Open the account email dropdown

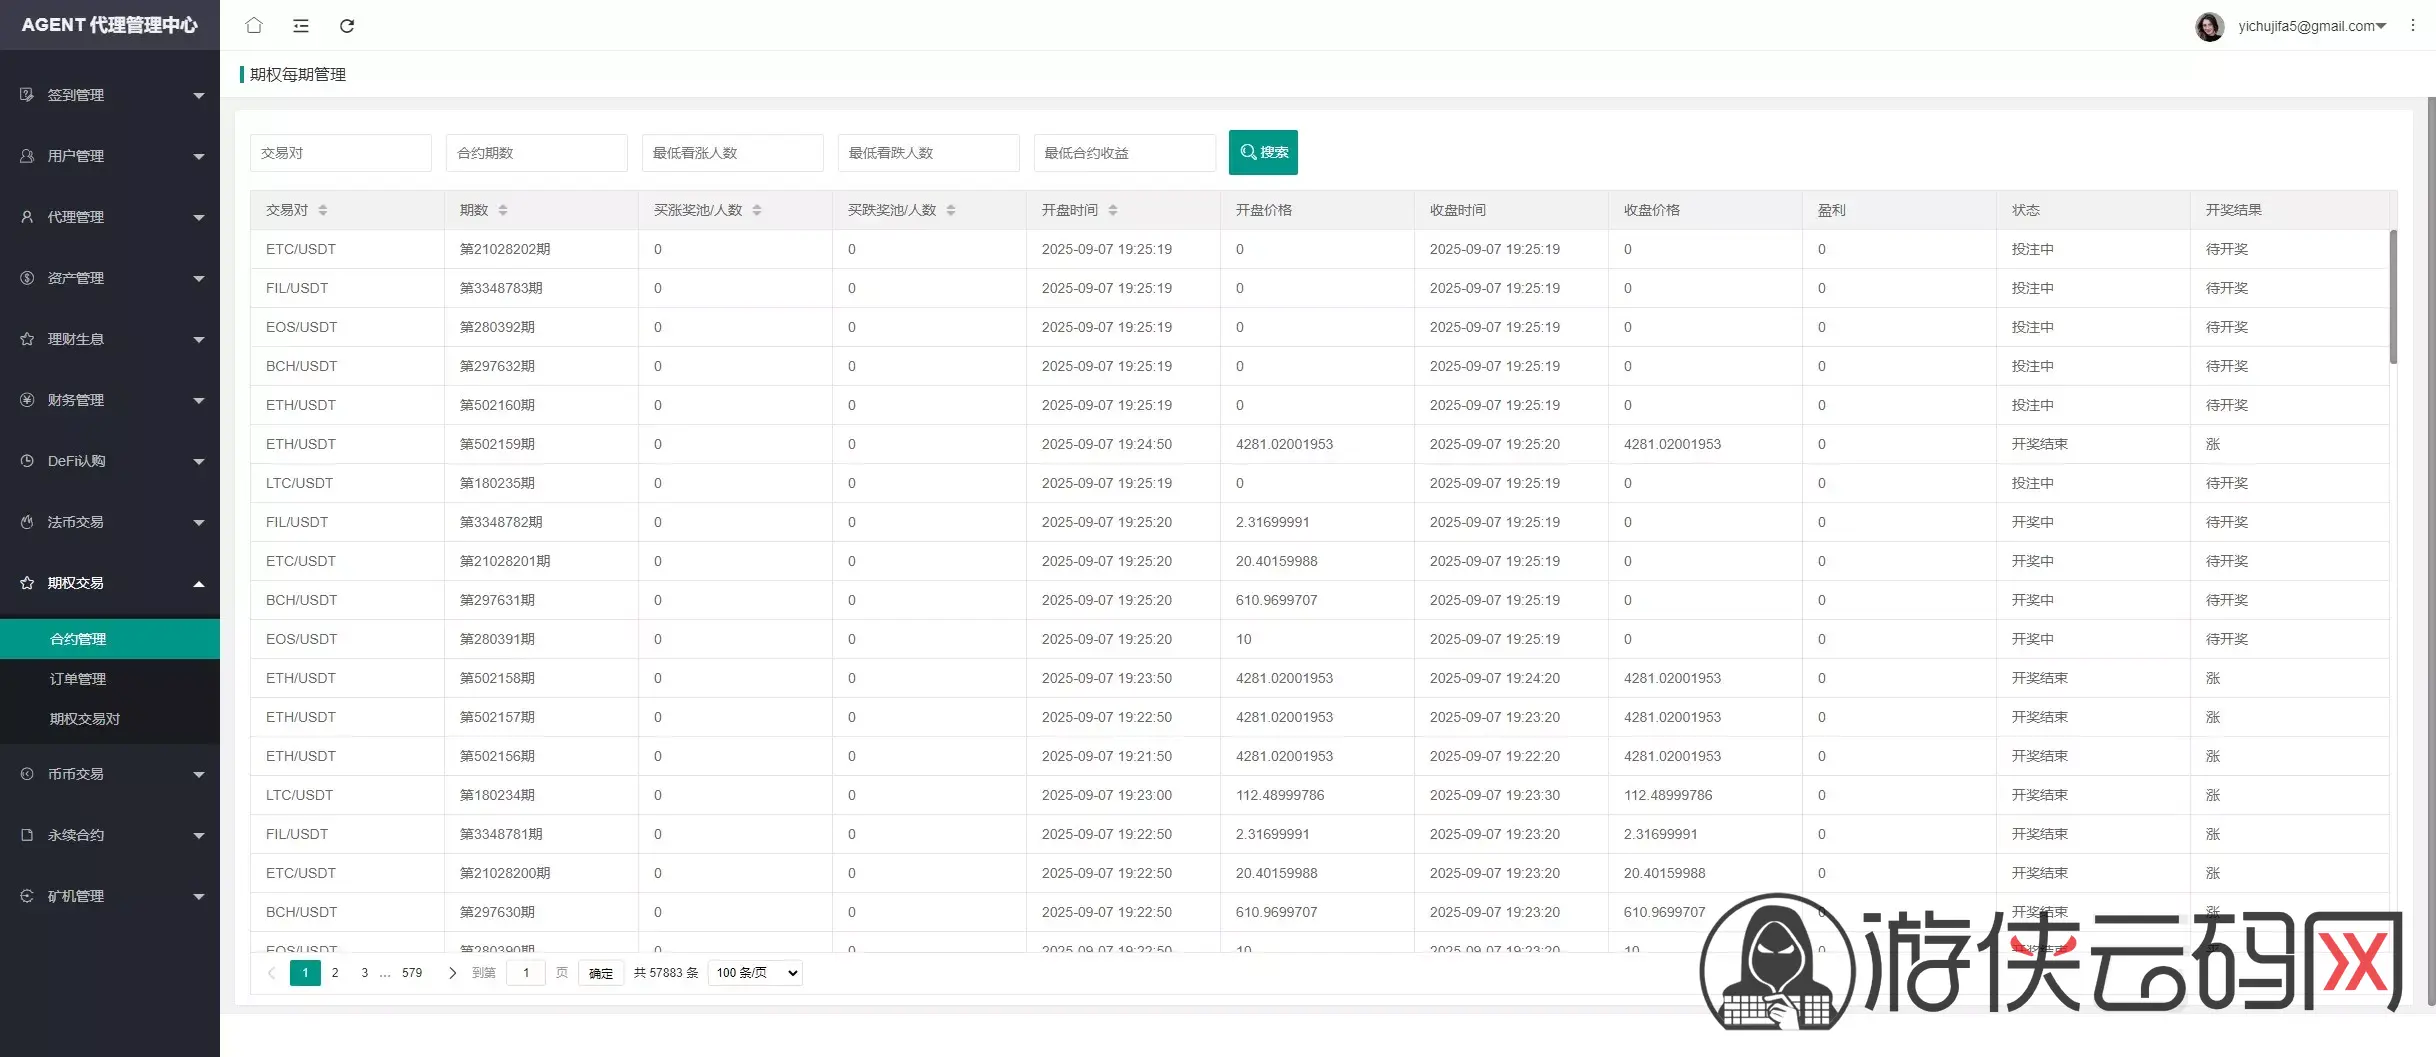[2311, 26]
